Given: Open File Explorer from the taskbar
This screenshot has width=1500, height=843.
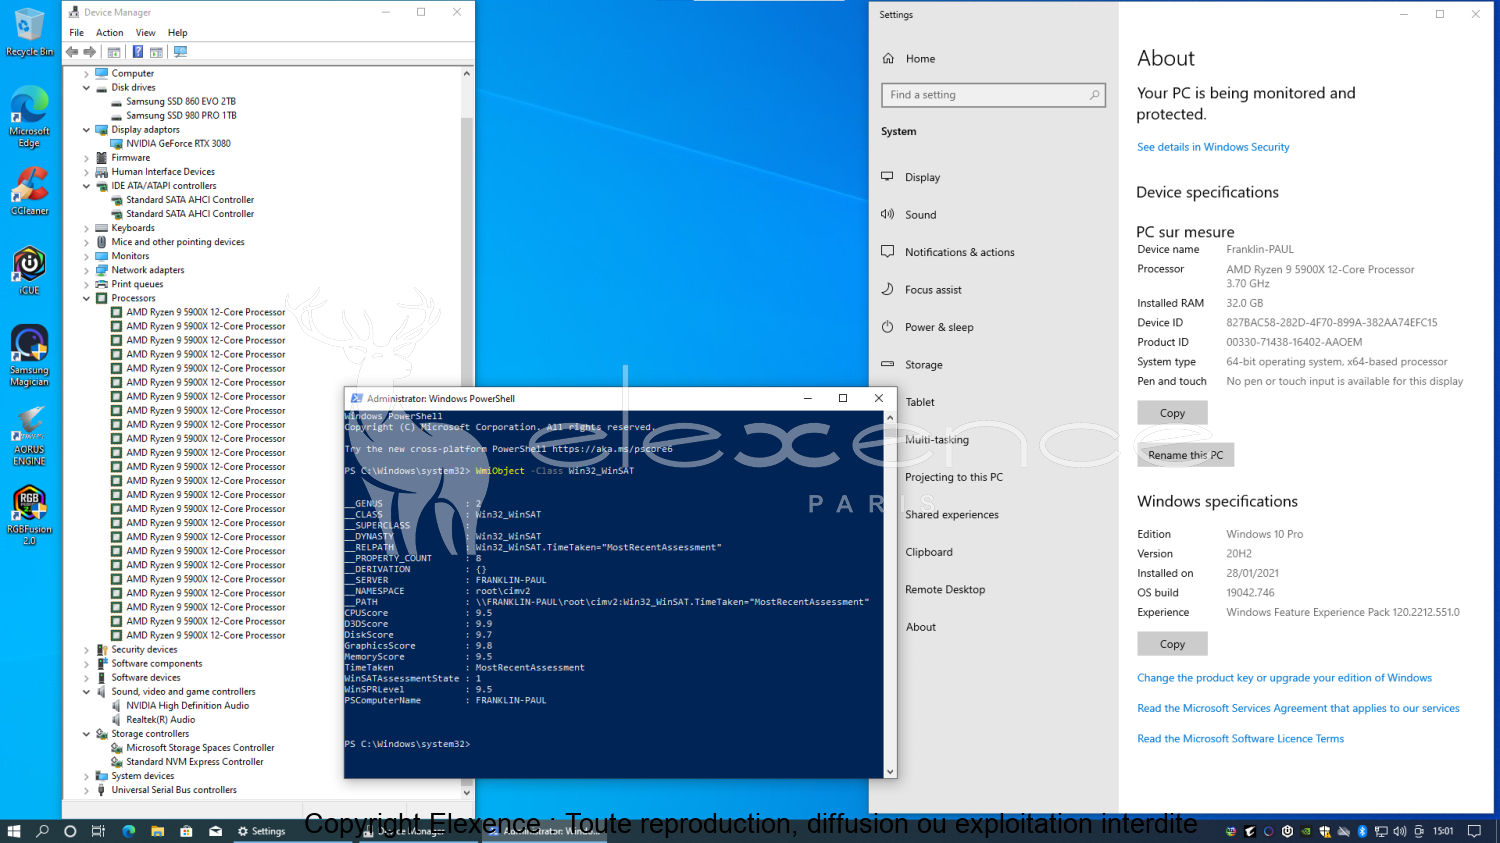Looking at the screenshot, I should tap(157, 831).
